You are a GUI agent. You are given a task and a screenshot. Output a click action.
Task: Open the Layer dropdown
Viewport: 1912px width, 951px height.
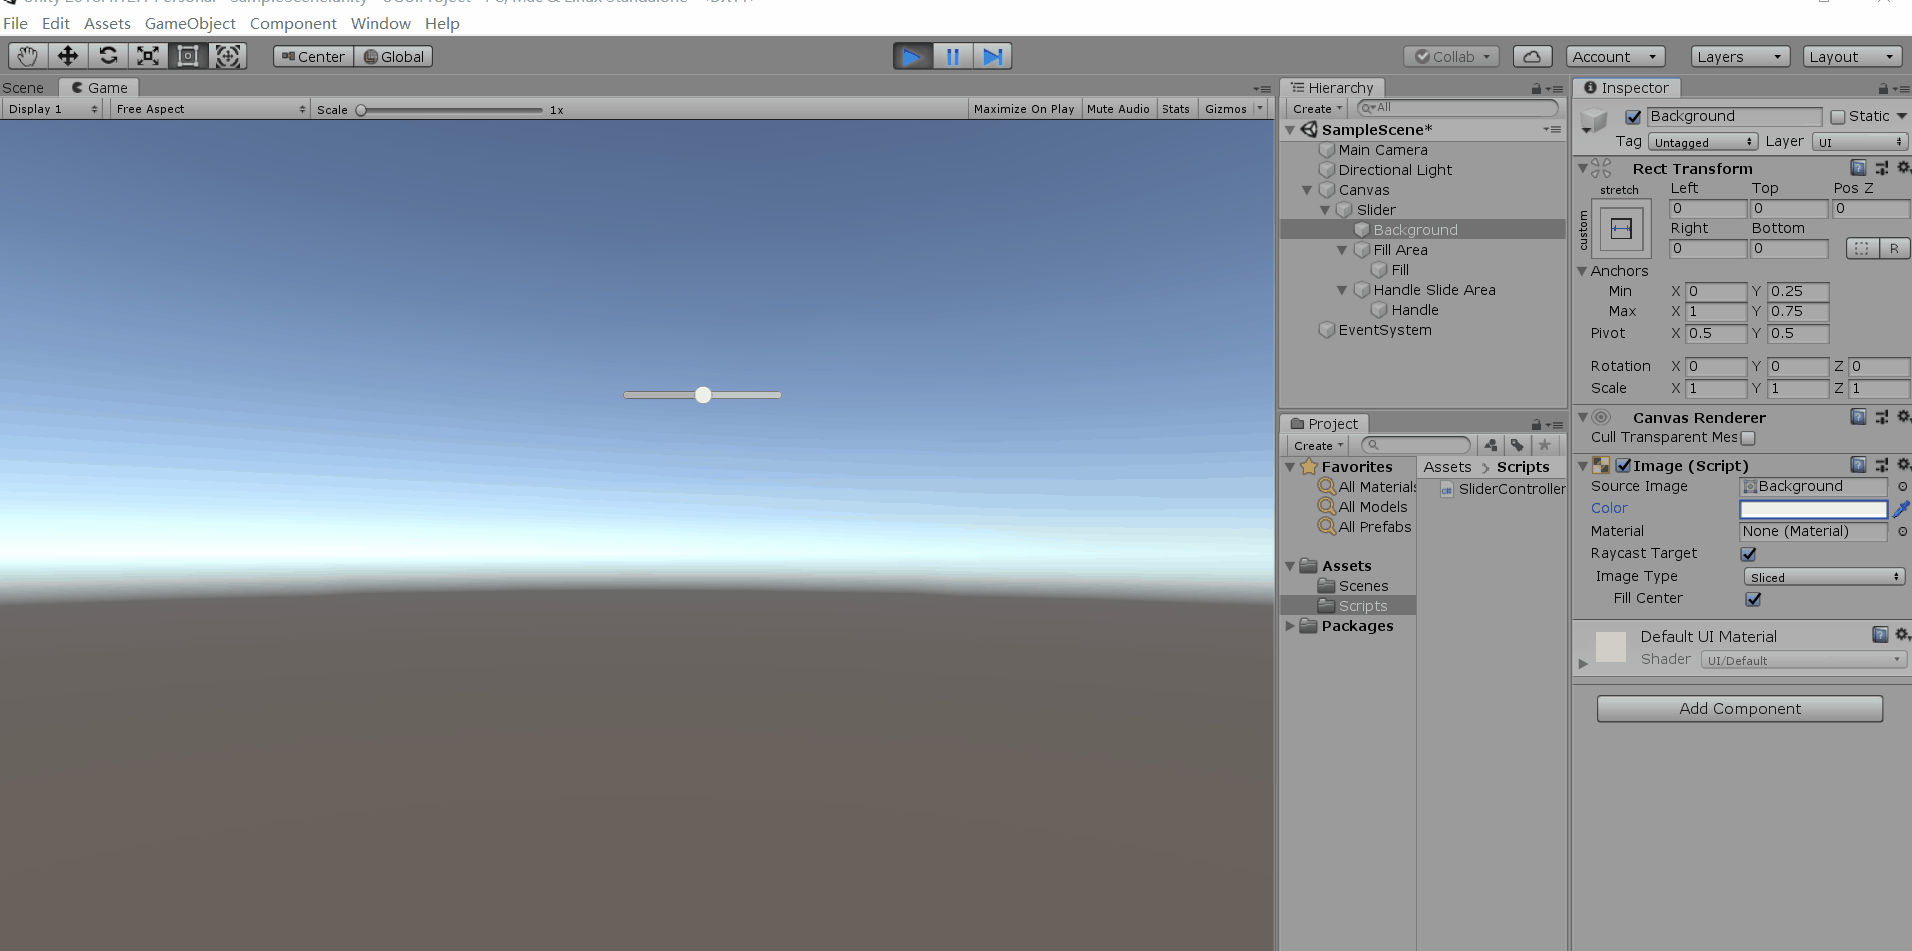pos(1860,142)
